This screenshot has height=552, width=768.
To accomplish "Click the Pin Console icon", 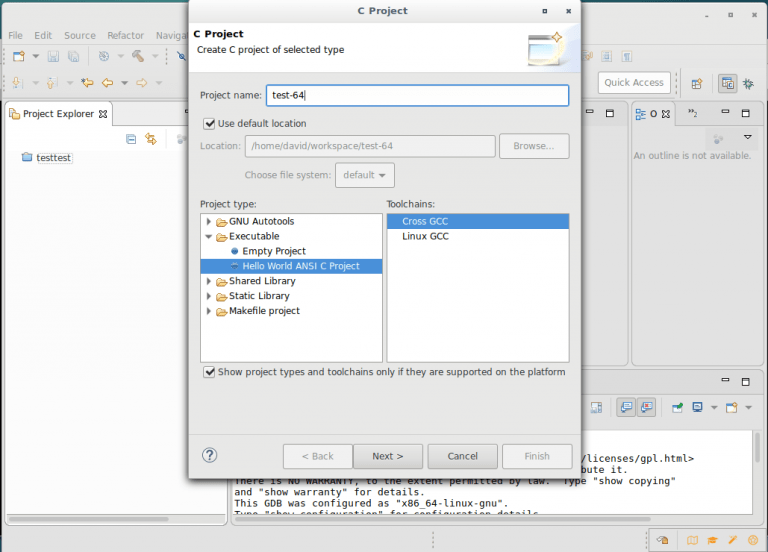I will pyautogui.click(x=677, y=408).
